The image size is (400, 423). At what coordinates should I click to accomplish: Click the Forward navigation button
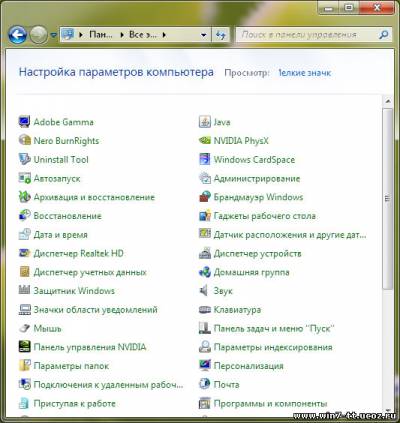(39, 35)
